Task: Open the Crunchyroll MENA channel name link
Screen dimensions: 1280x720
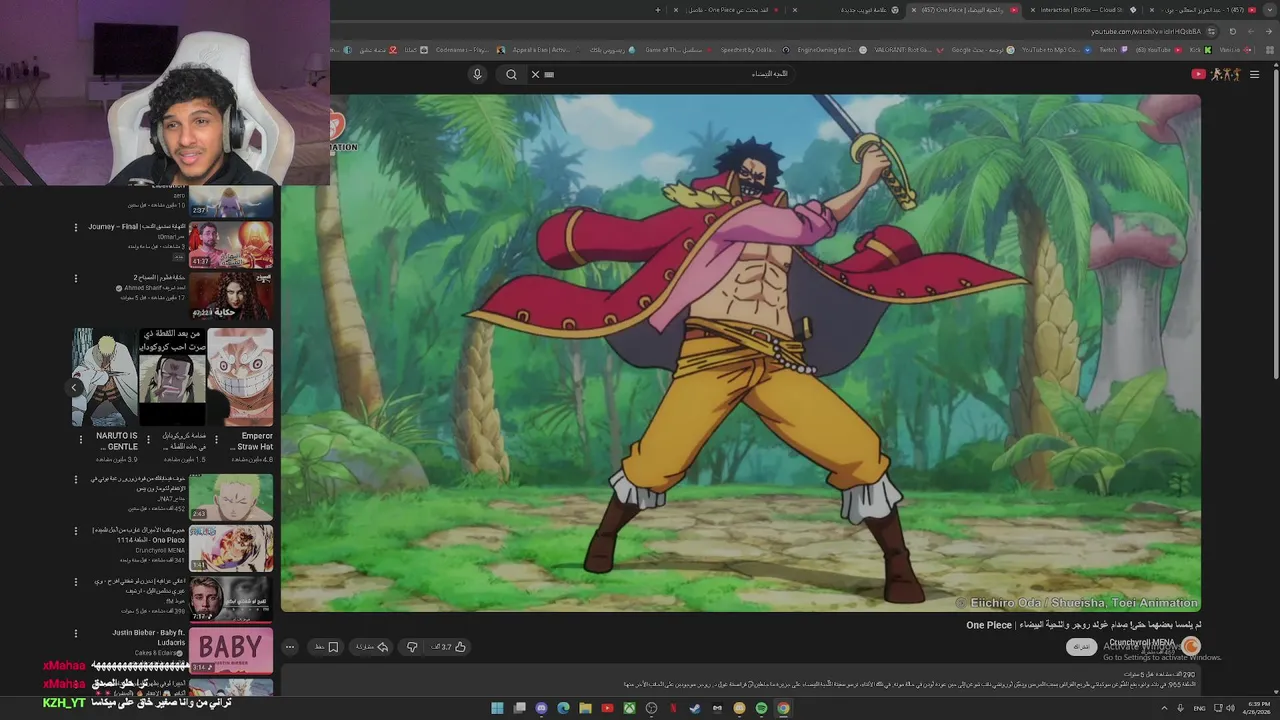Action: click(x=1142, y=642)
